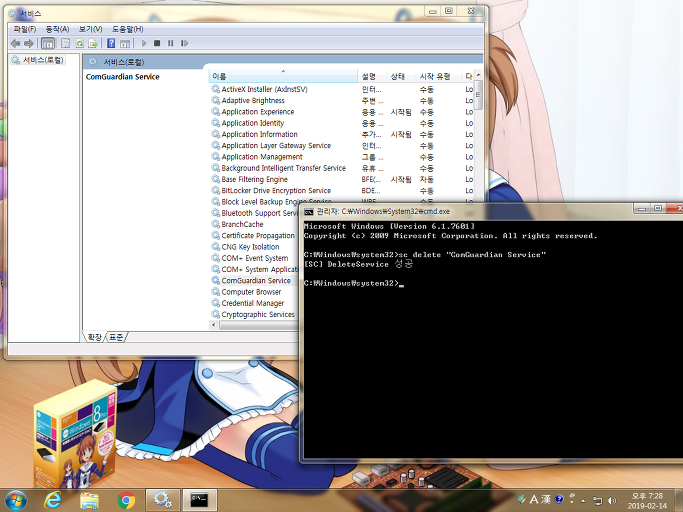Click the services list vertical scrollbar up arrow
The width and height of the screenshot is (683, 512).
tap(478, 75)
